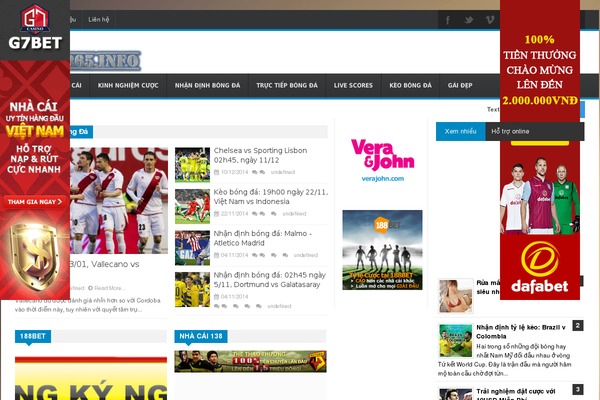
Task: Open Kinh Nghiệm Cược menu item
Action: [x=128, y=85]
